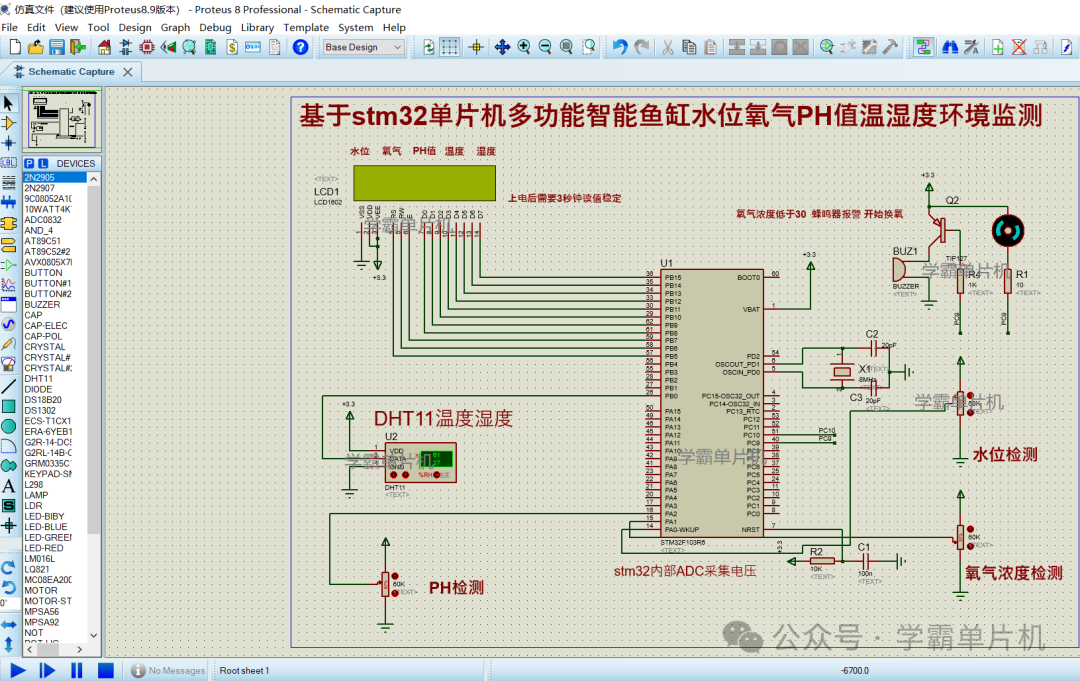Click the schematic overview thumbnail
This screenshot has width=1080, height=681.
(x=61, y=119)
